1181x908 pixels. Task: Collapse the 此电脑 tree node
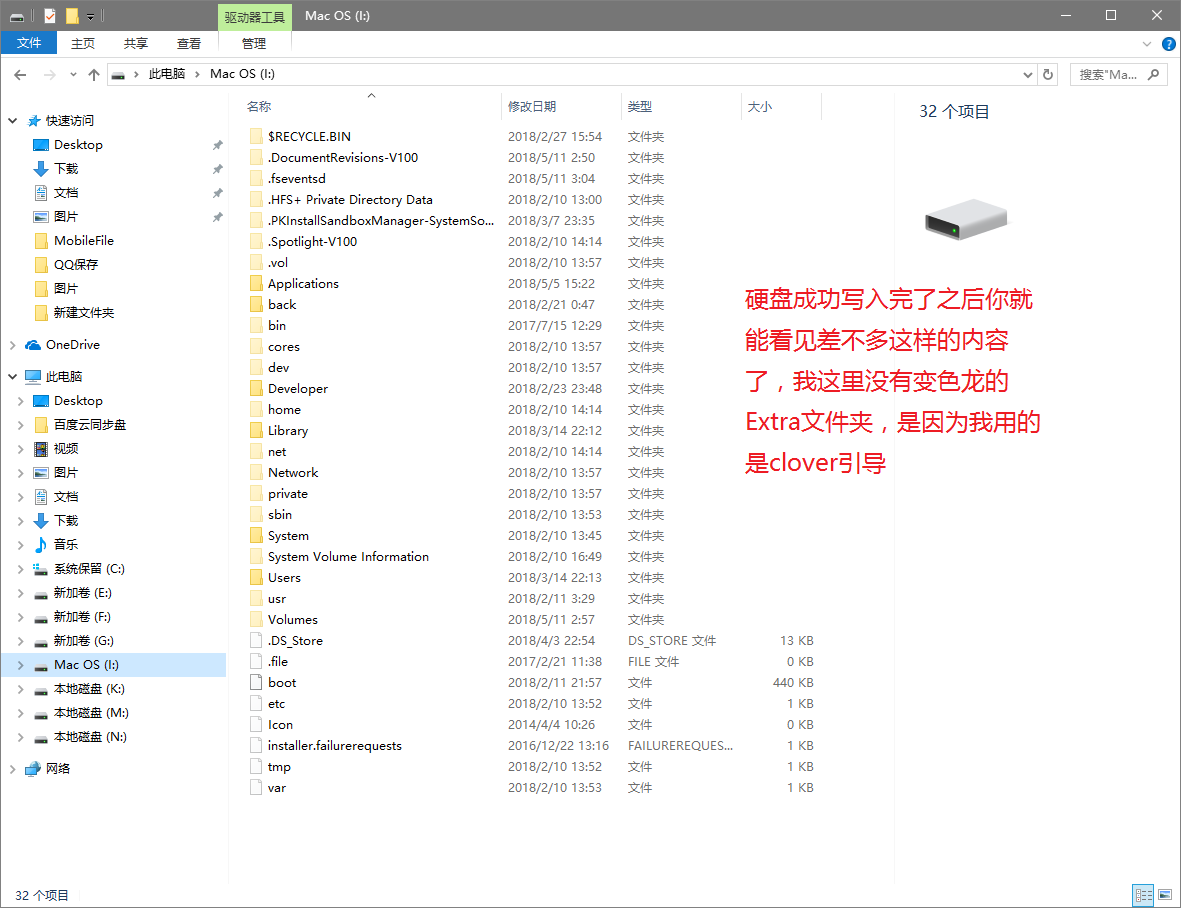coord(13,376)
